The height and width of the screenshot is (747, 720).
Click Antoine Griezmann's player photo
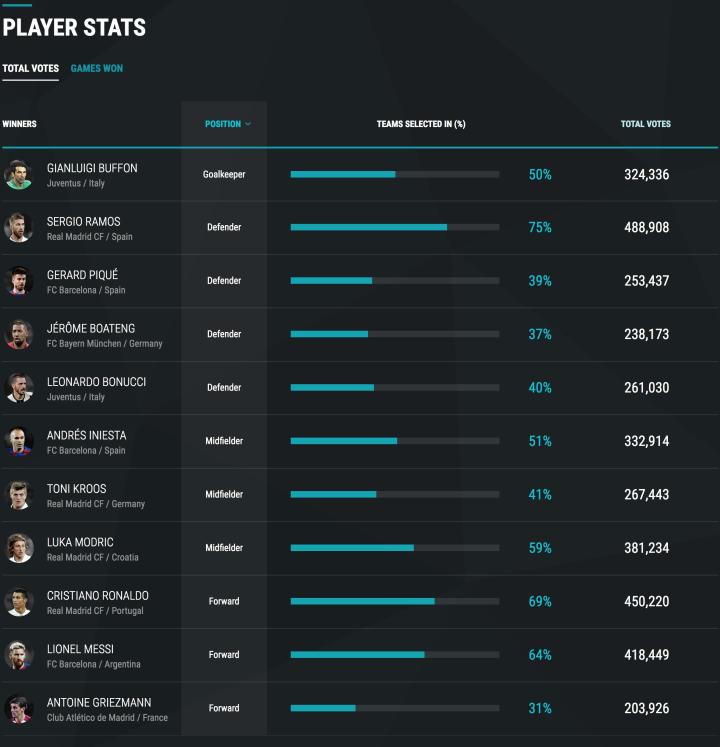pos(18,708)
